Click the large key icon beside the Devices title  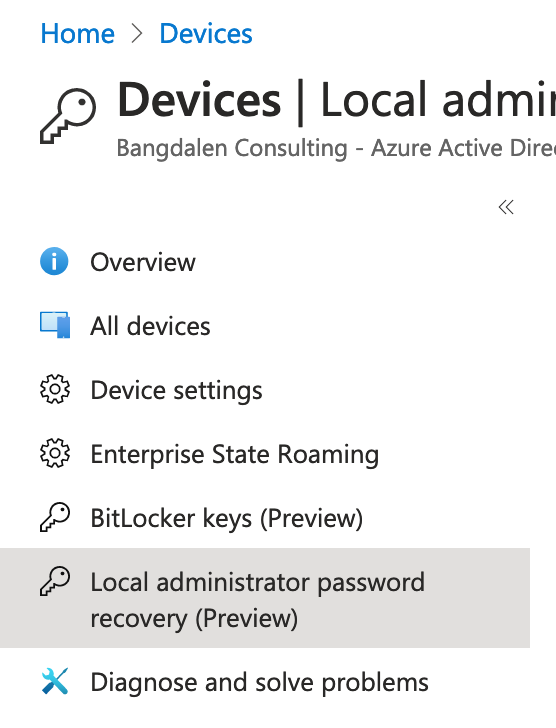tap(68, 116)
